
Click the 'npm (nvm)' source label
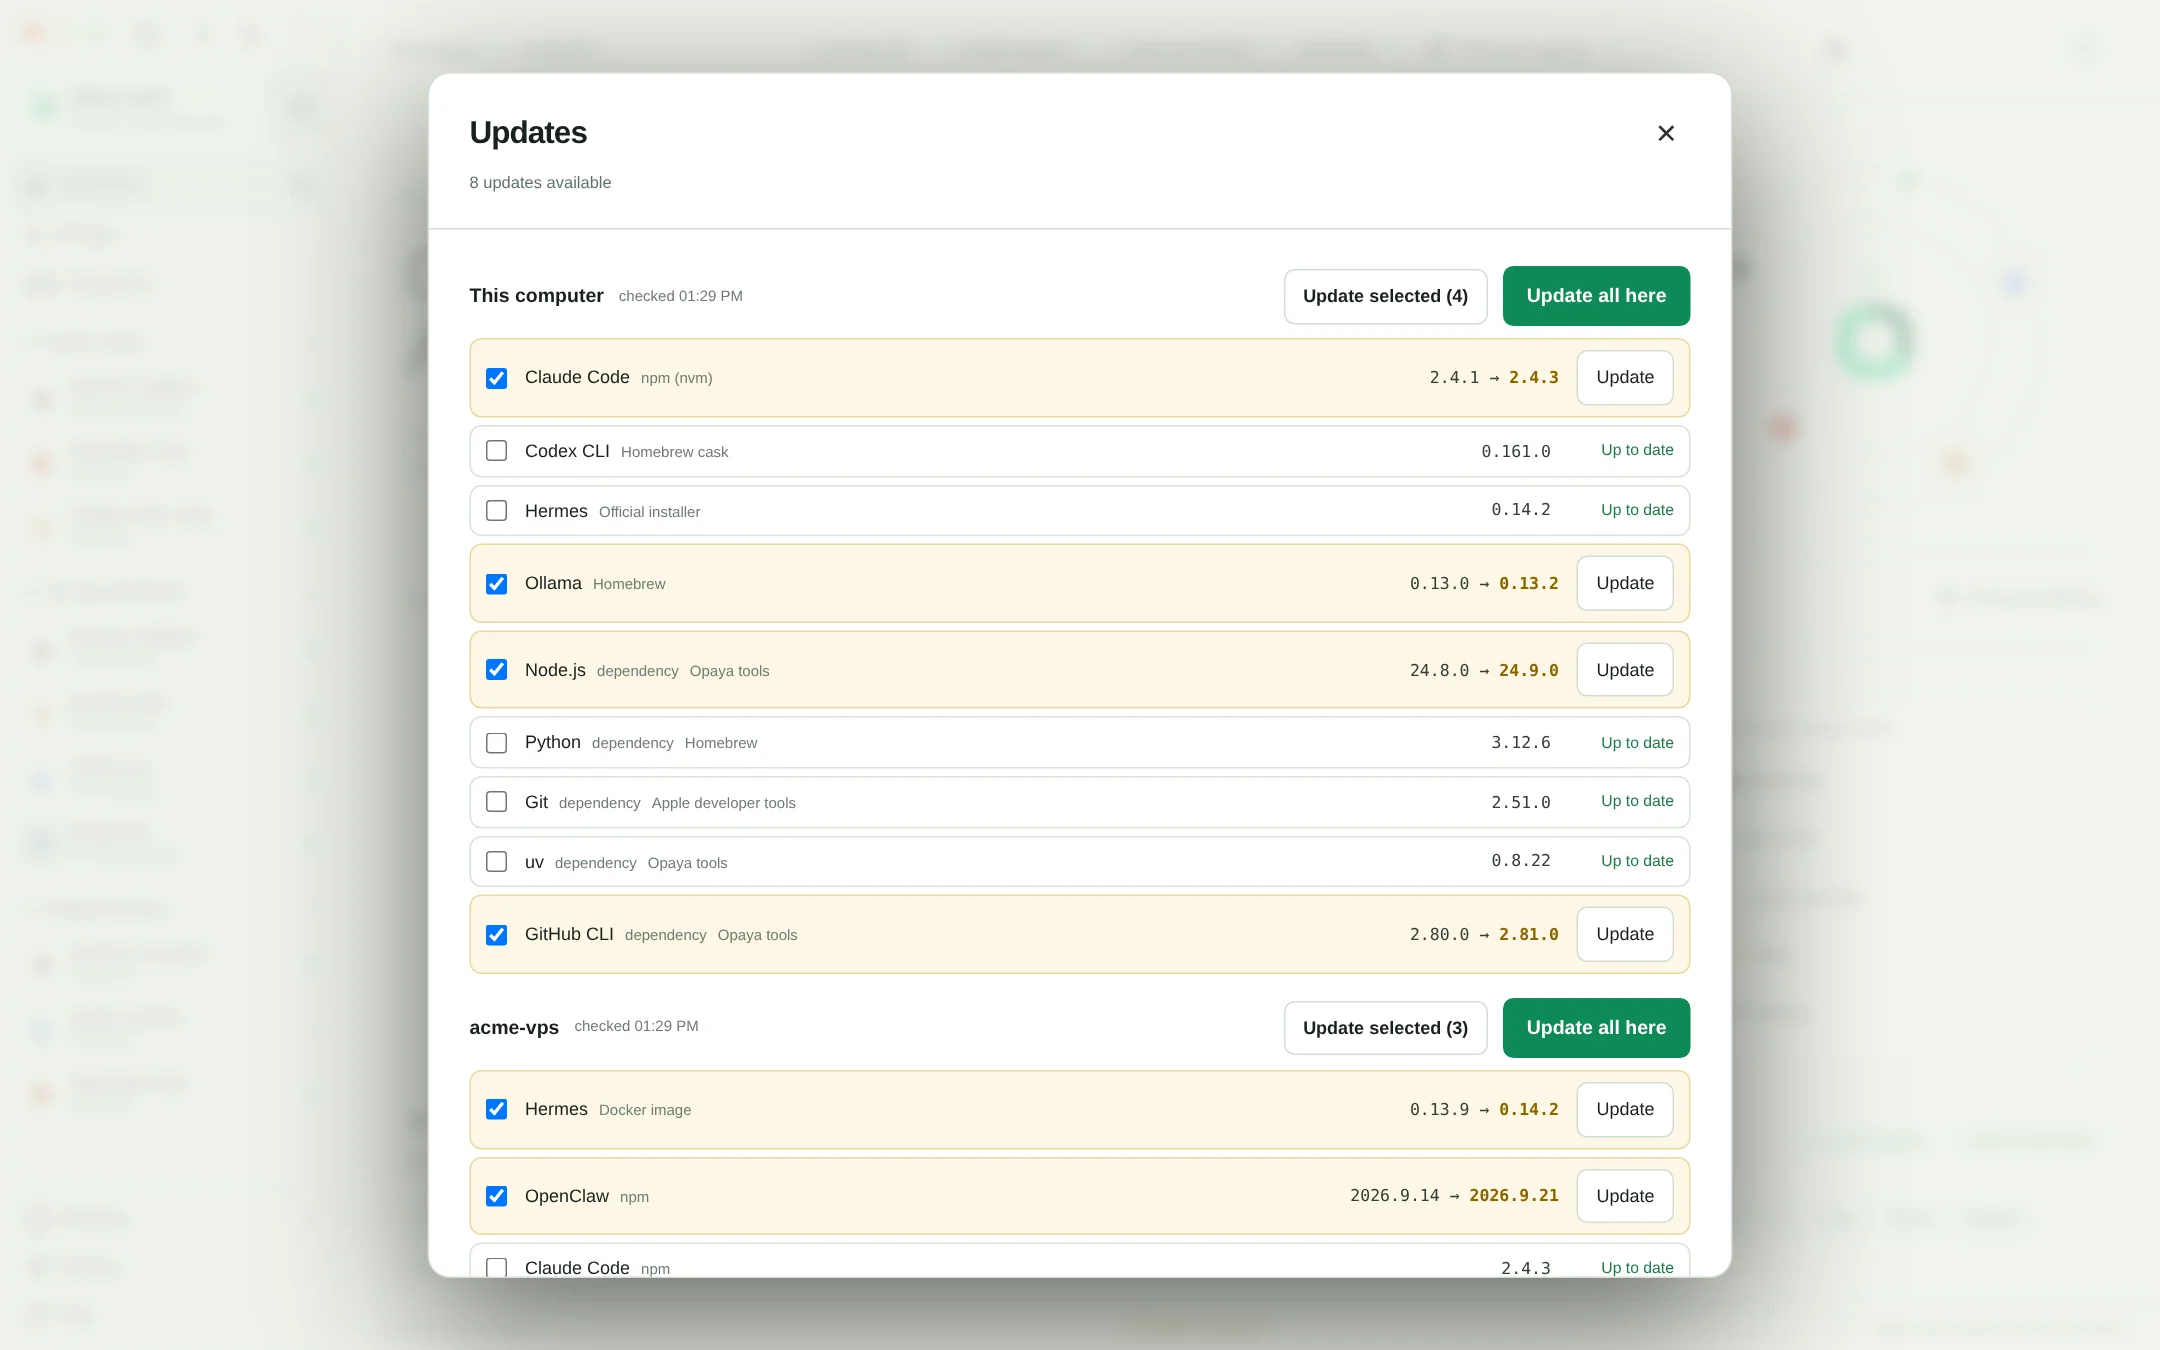coord(676,378)
